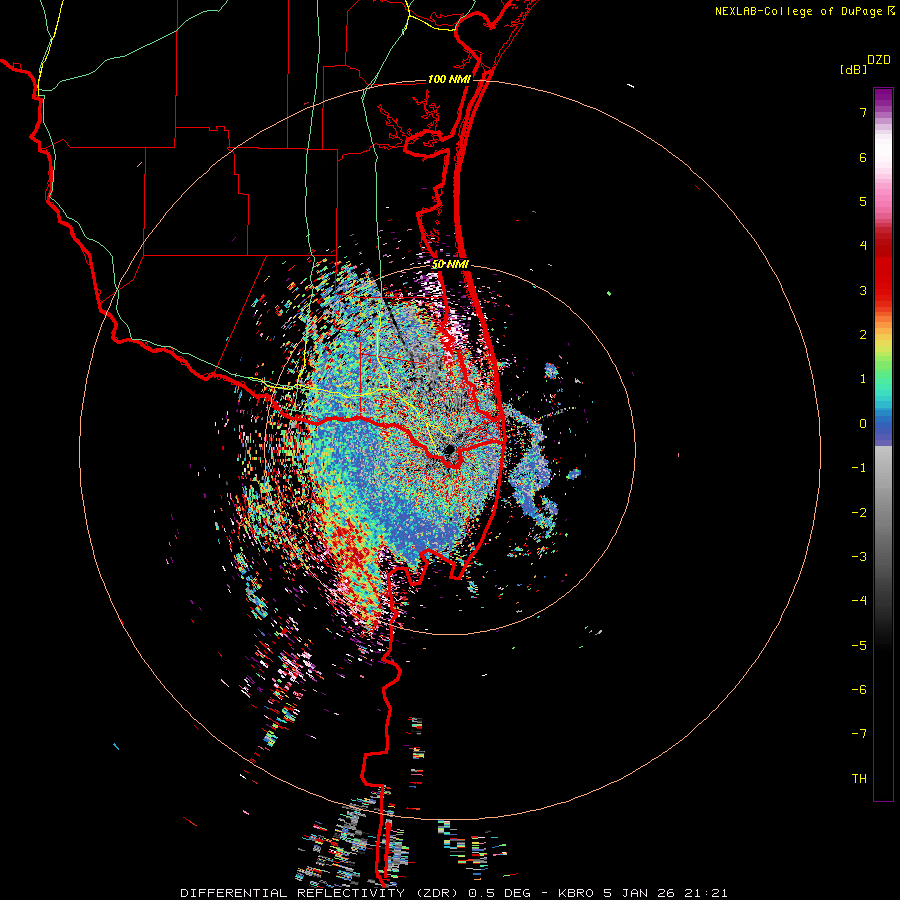Click the 1 value on the dB scale

tap(863, 379)
